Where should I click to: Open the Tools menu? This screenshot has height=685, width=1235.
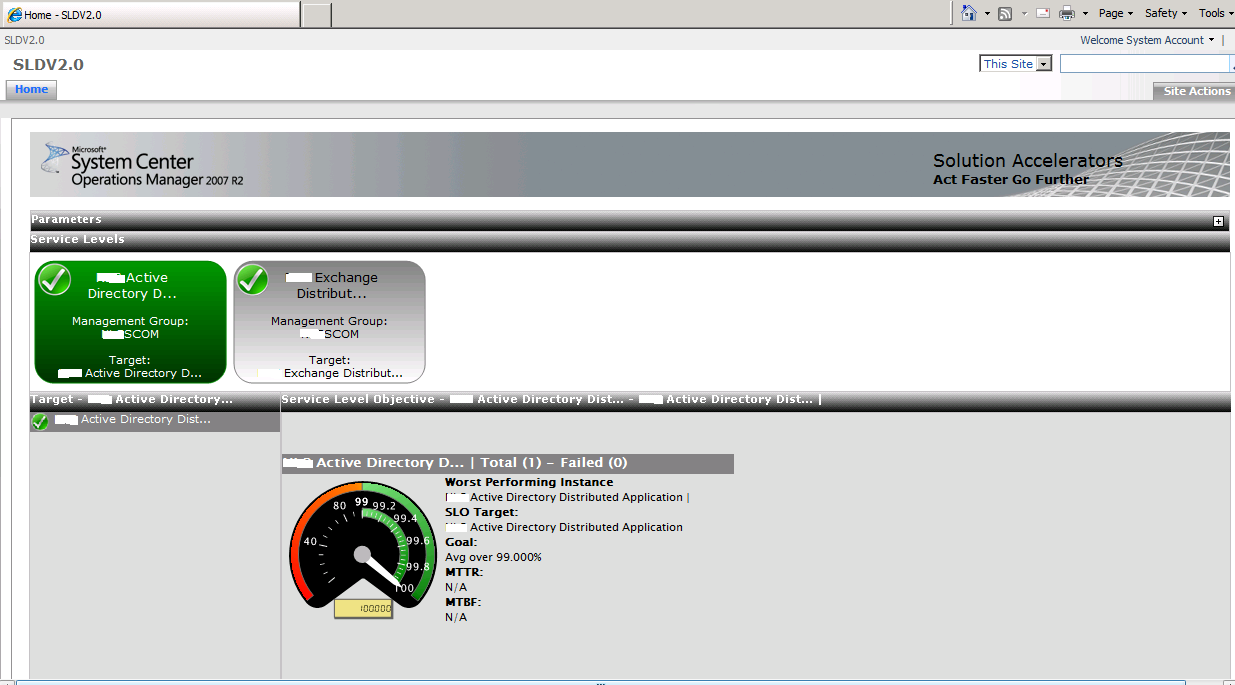coord(1214,12)
